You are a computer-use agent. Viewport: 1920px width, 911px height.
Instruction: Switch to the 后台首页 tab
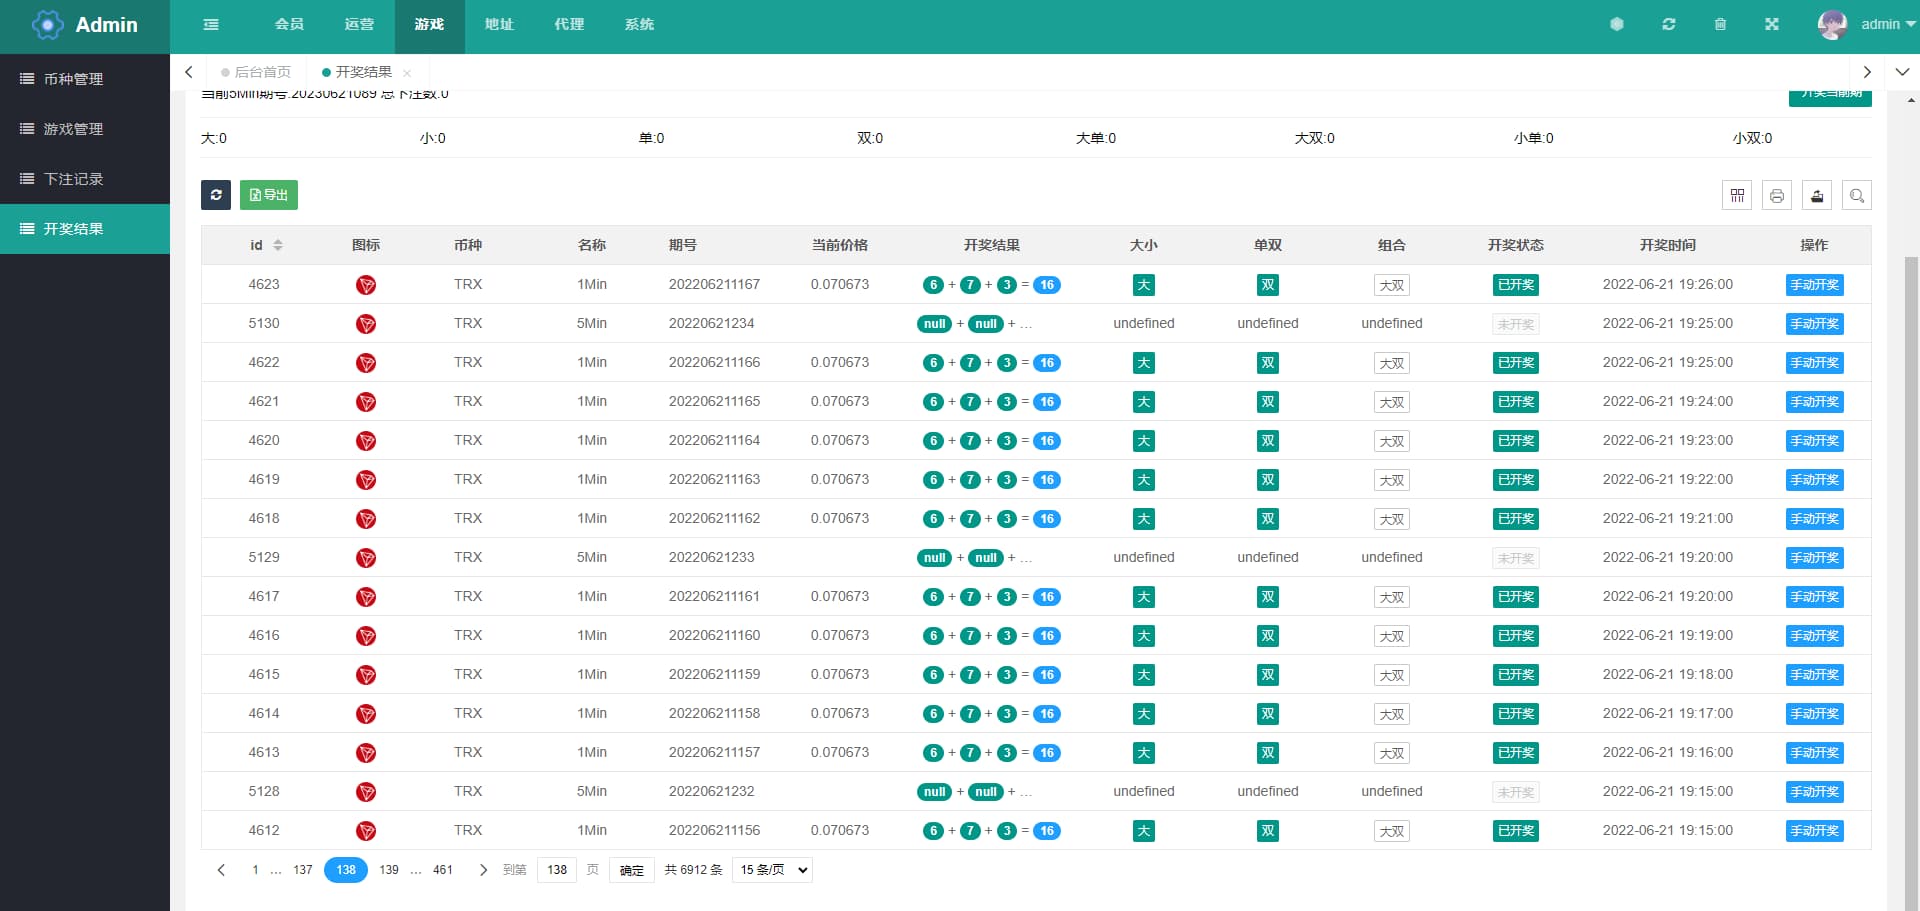tap(262, 72)
